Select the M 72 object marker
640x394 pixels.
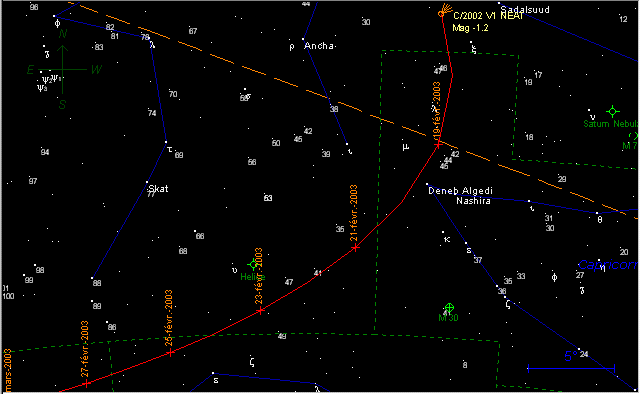(x=635, y=136)
